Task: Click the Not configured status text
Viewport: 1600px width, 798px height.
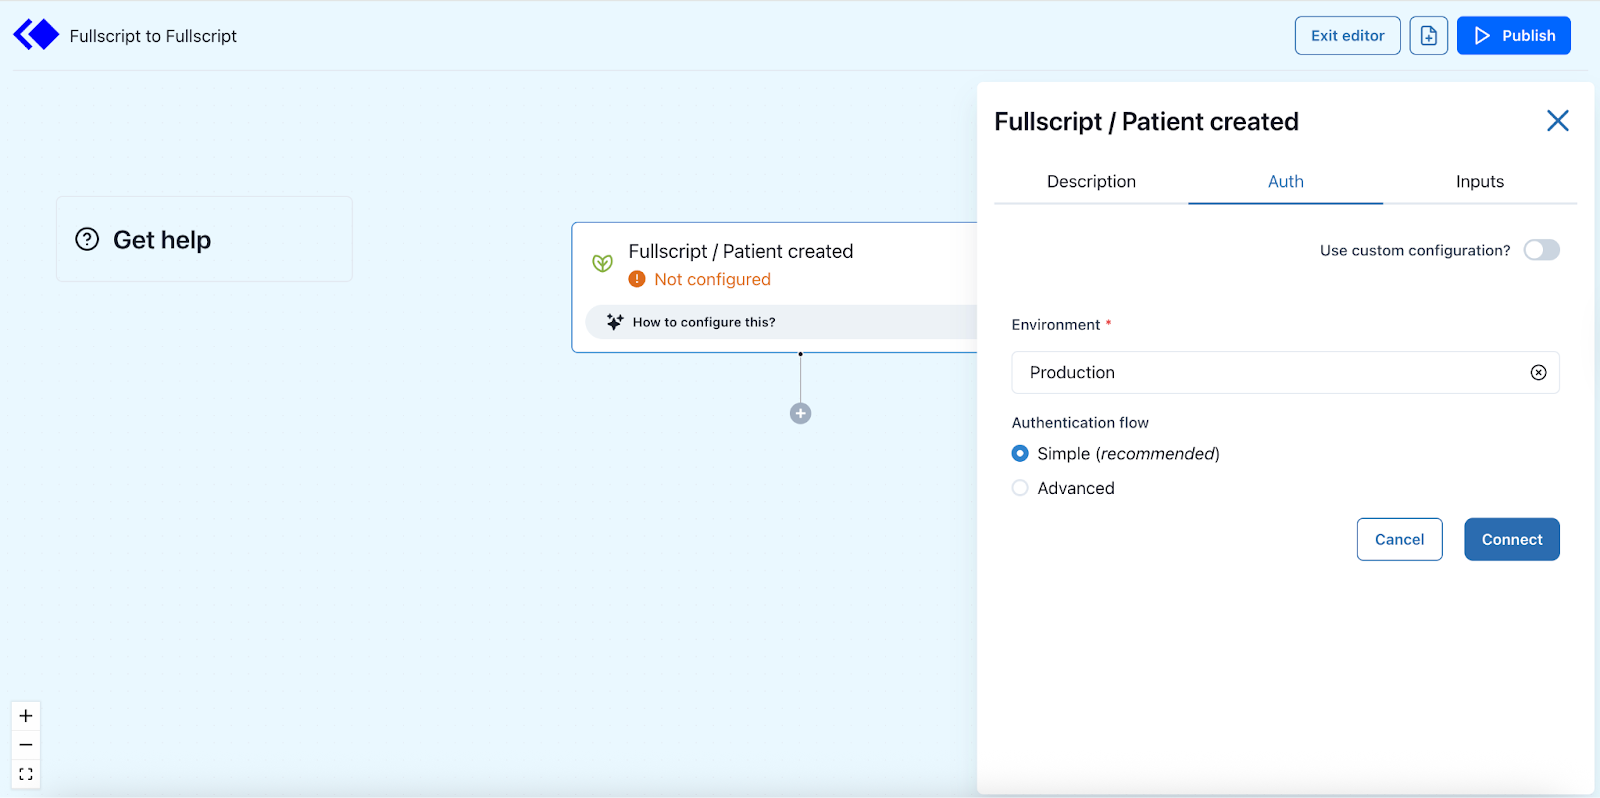Action: [712, 279]
